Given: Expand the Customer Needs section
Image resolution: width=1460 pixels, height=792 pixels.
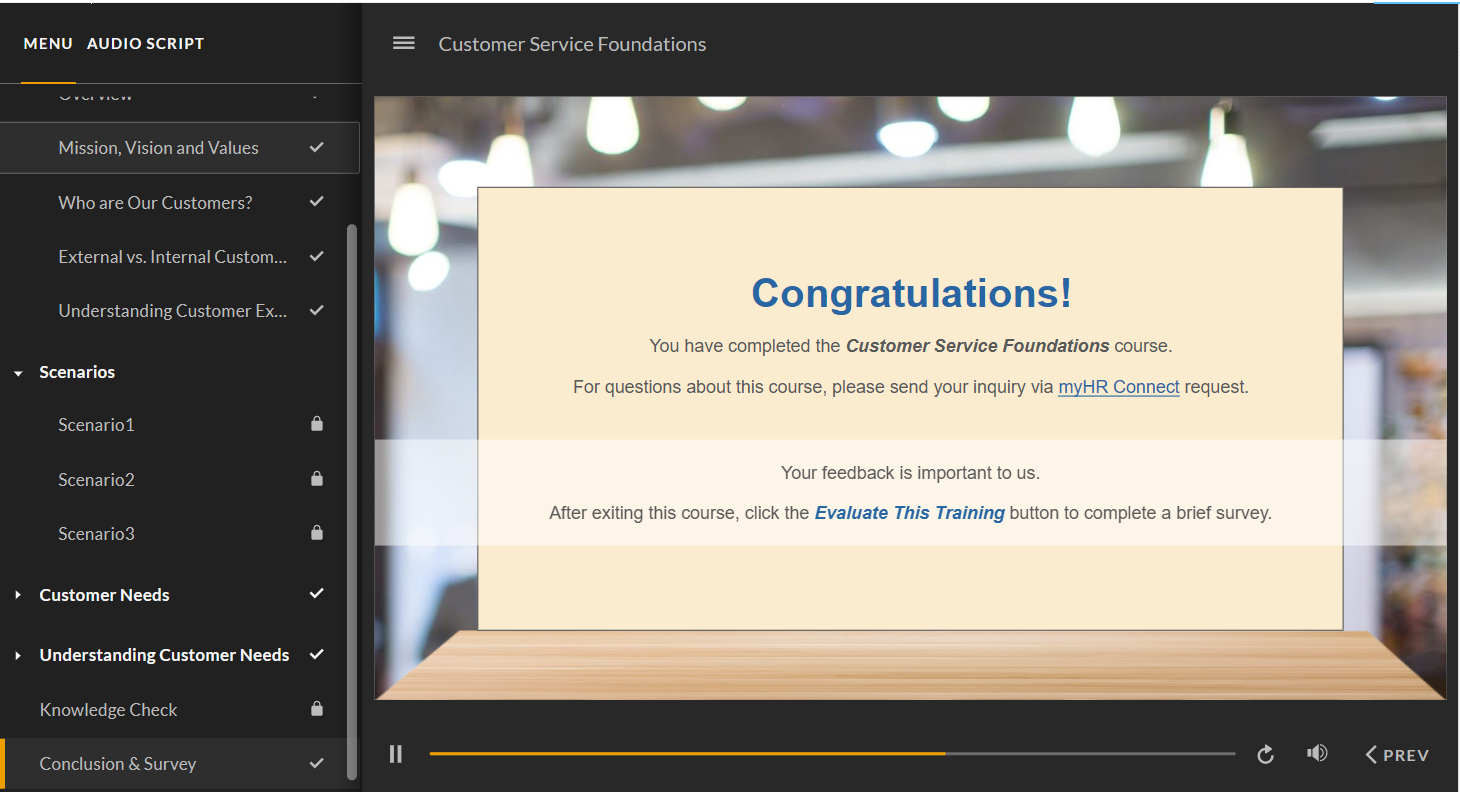Looking at the screenshot, I should click(17, 594).
